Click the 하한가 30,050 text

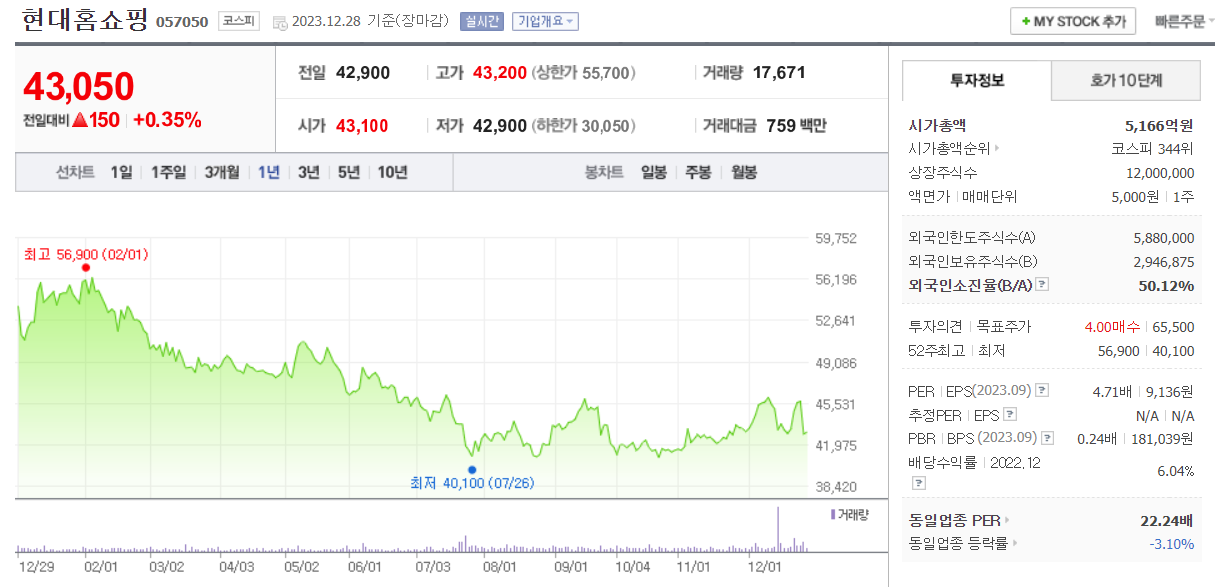(x=584, y=126)
